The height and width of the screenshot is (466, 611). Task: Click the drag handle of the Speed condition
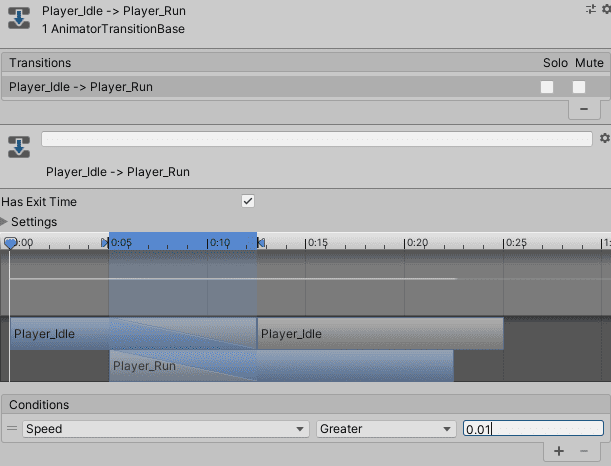tap(13, 429)
